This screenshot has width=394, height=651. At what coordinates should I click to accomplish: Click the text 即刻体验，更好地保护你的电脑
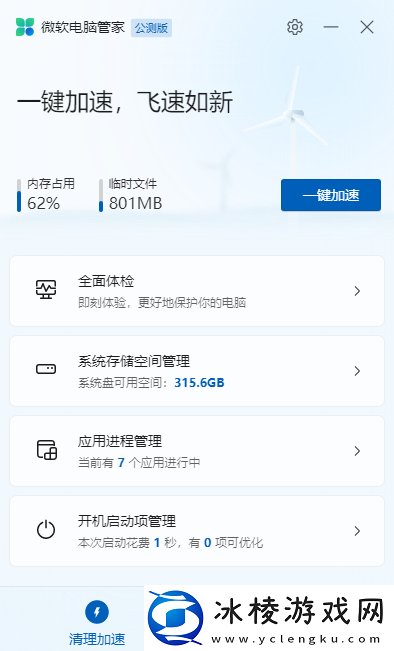click(162, 303)
